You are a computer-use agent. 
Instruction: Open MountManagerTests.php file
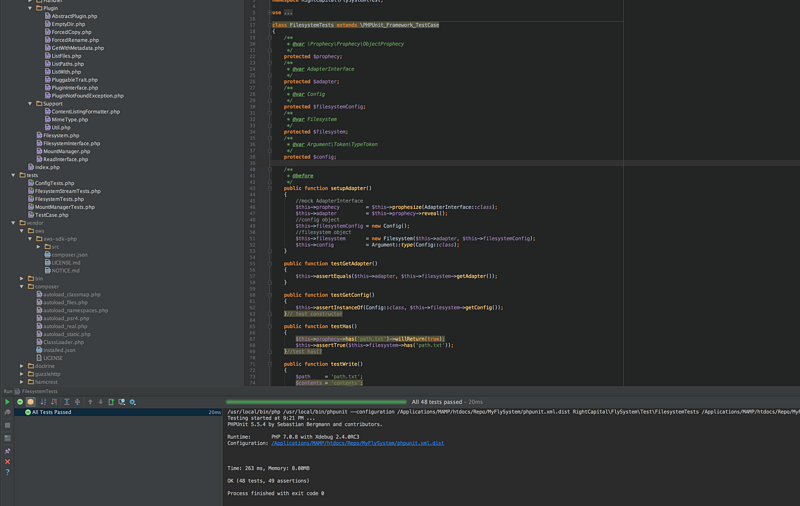61,207
